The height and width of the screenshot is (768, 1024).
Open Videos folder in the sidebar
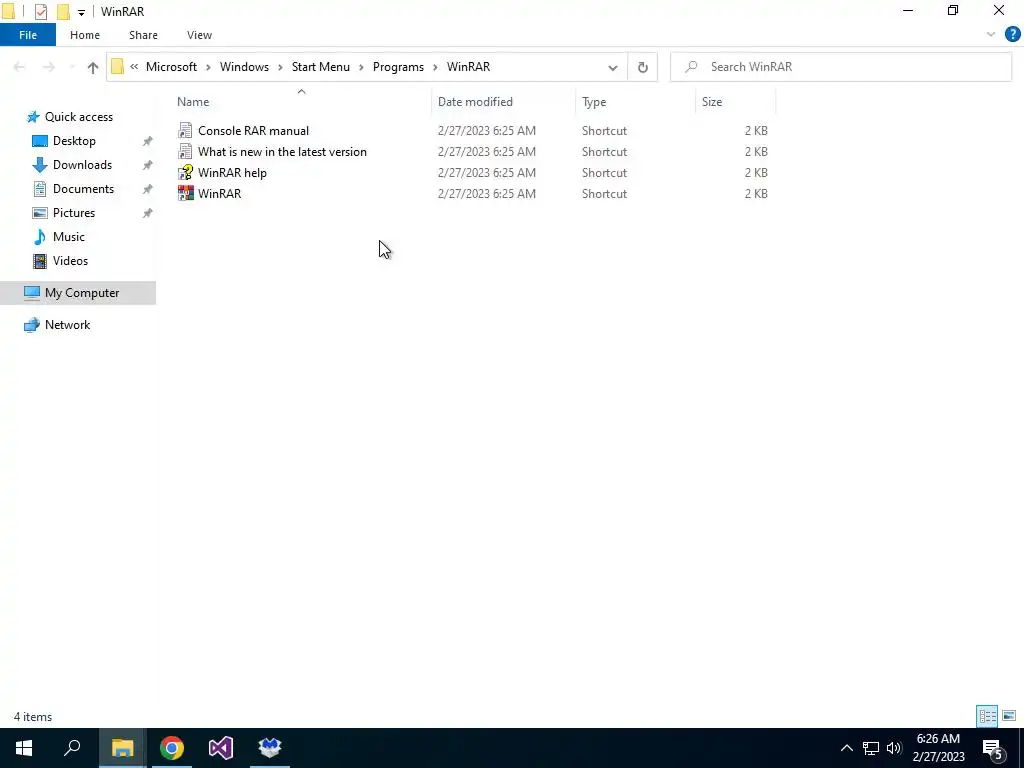pyautogui.click(x=70, y=261)
